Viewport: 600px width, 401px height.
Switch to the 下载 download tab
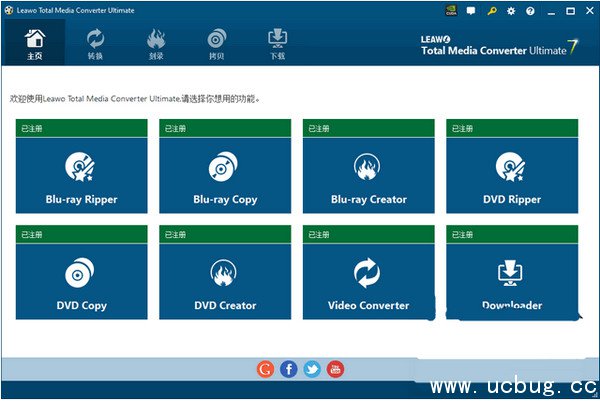(277, 44)
